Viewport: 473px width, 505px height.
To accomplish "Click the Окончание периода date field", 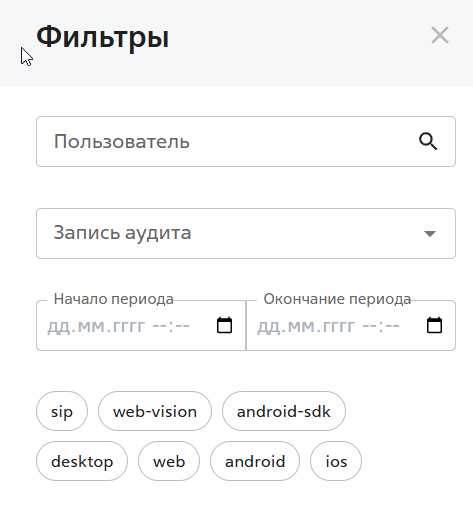I will coord(351,325).
